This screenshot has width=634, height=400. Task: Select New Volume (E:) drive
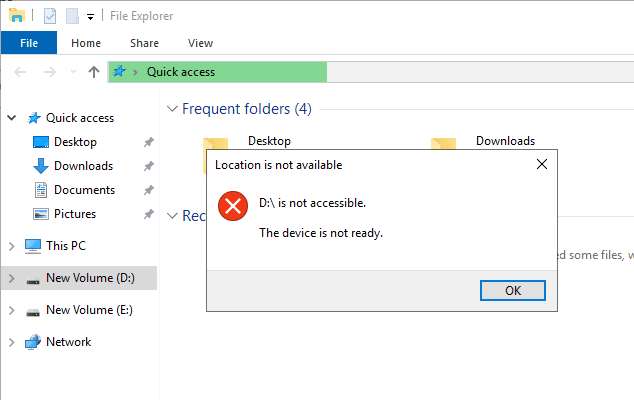coord(89,310)
